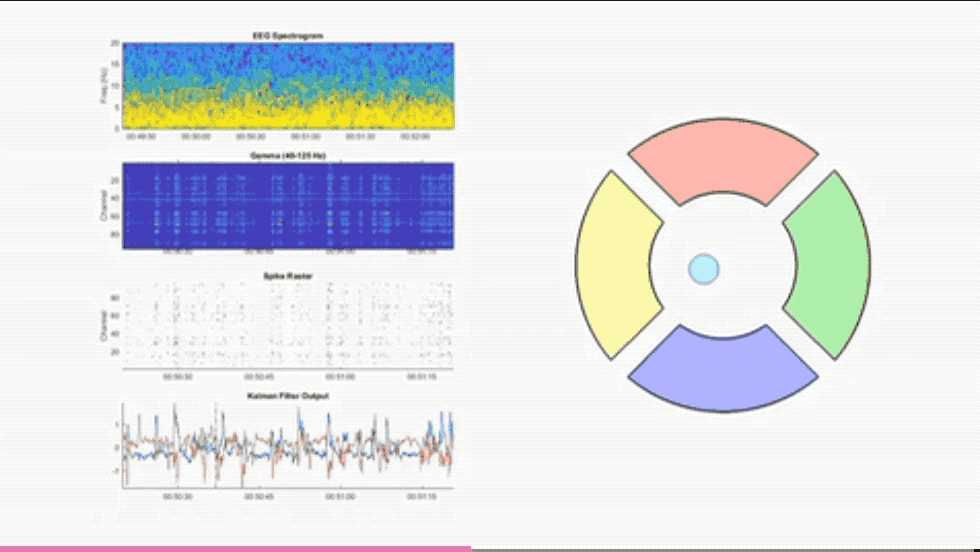Screen dimensions: 980x552
Task: Click the light blue cursor circle in center
Action: tap(704, 269)
